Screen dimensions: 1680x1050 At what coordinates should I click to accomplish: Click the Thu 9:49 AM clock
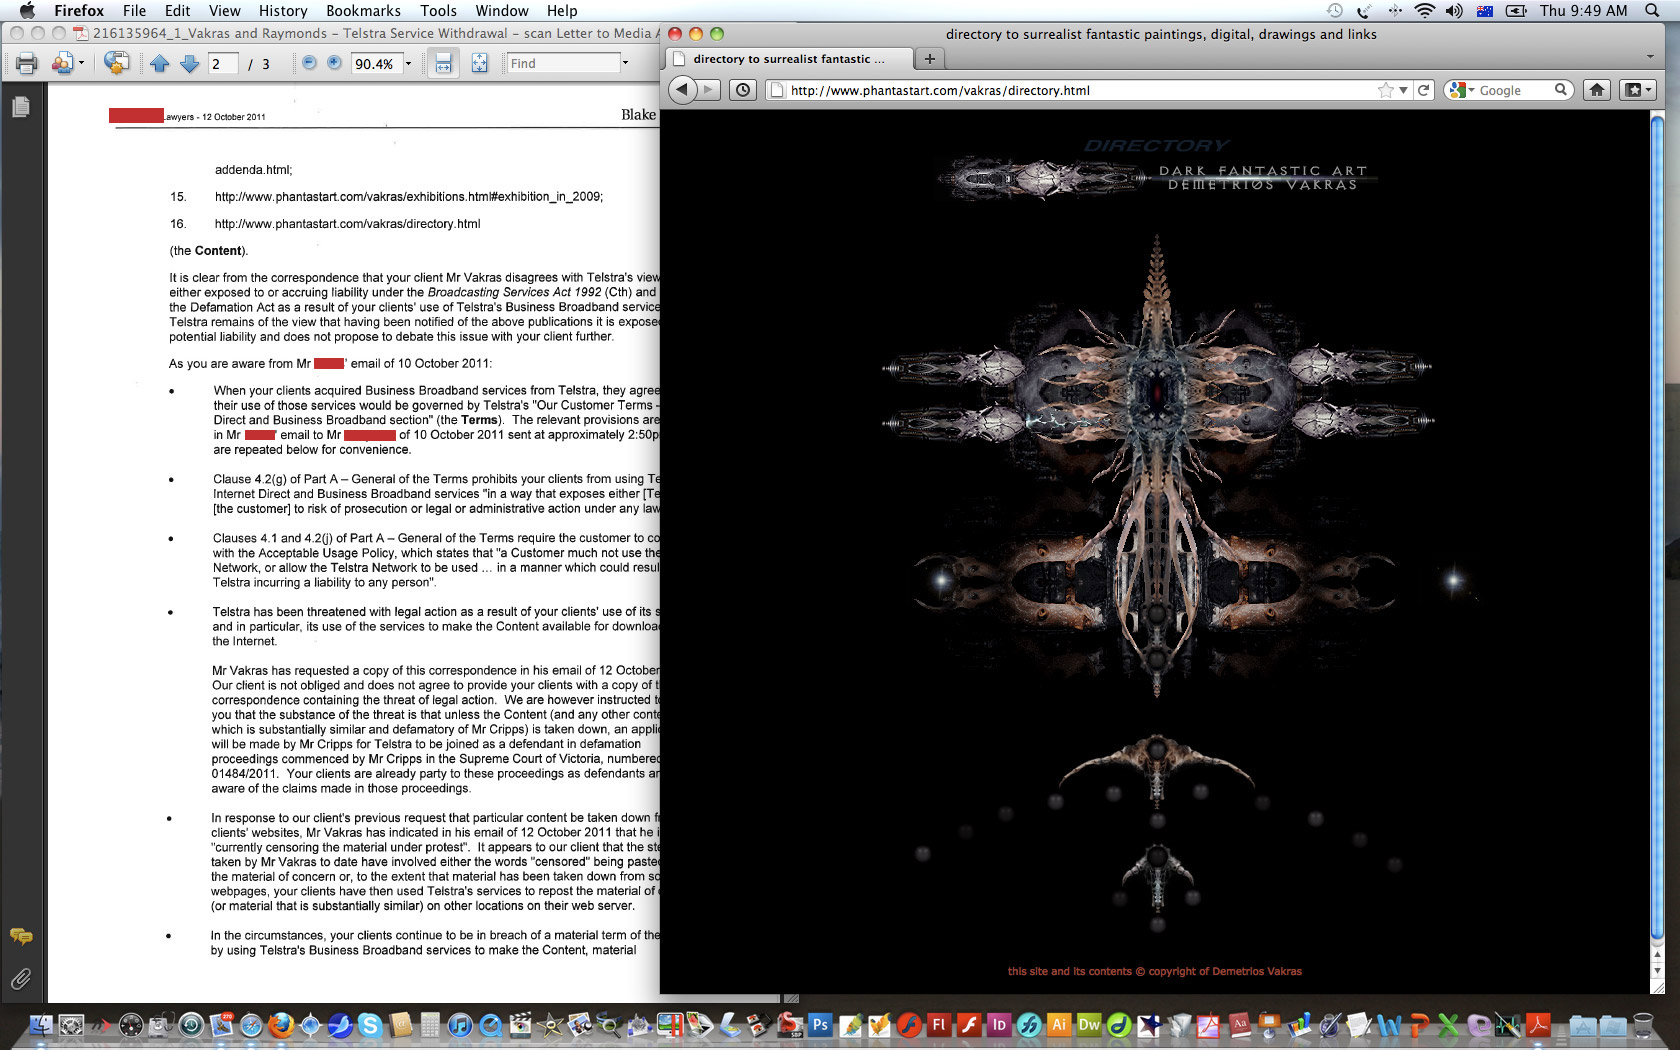[1583, 11]
